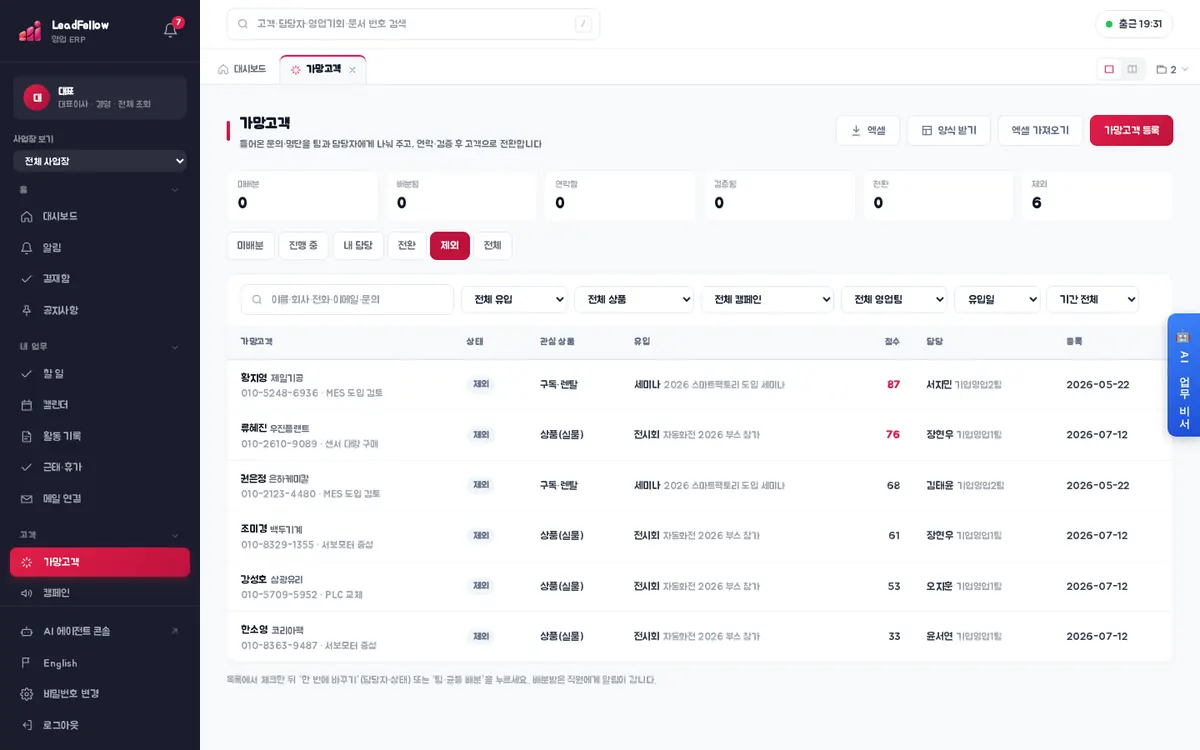Launch AI 에이전트 콘솔 from sidebar
1200x750 pixels.
pyautogui.click(x=100, y=631)
